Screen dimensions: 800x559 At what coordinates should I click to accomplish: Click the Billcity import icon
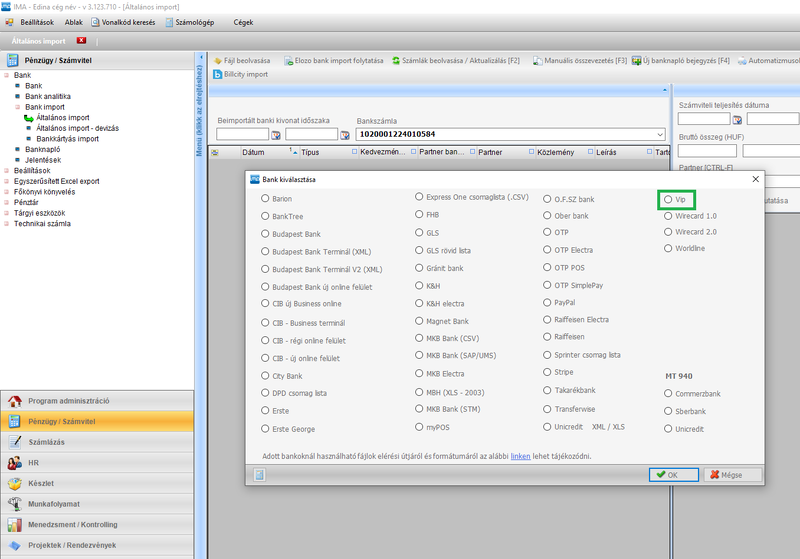tap(217, 74)
